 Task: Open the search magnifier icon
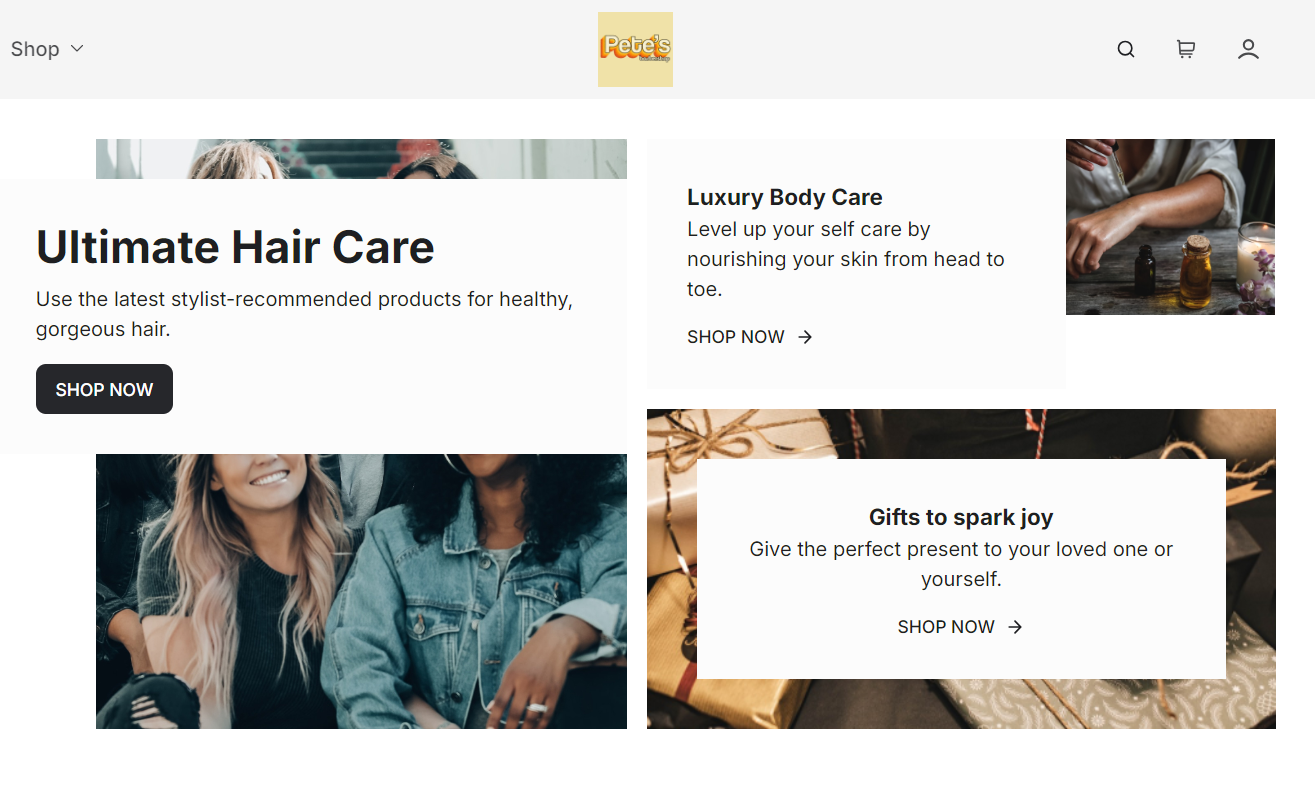pyautogui.click(x=1126, y=49)
